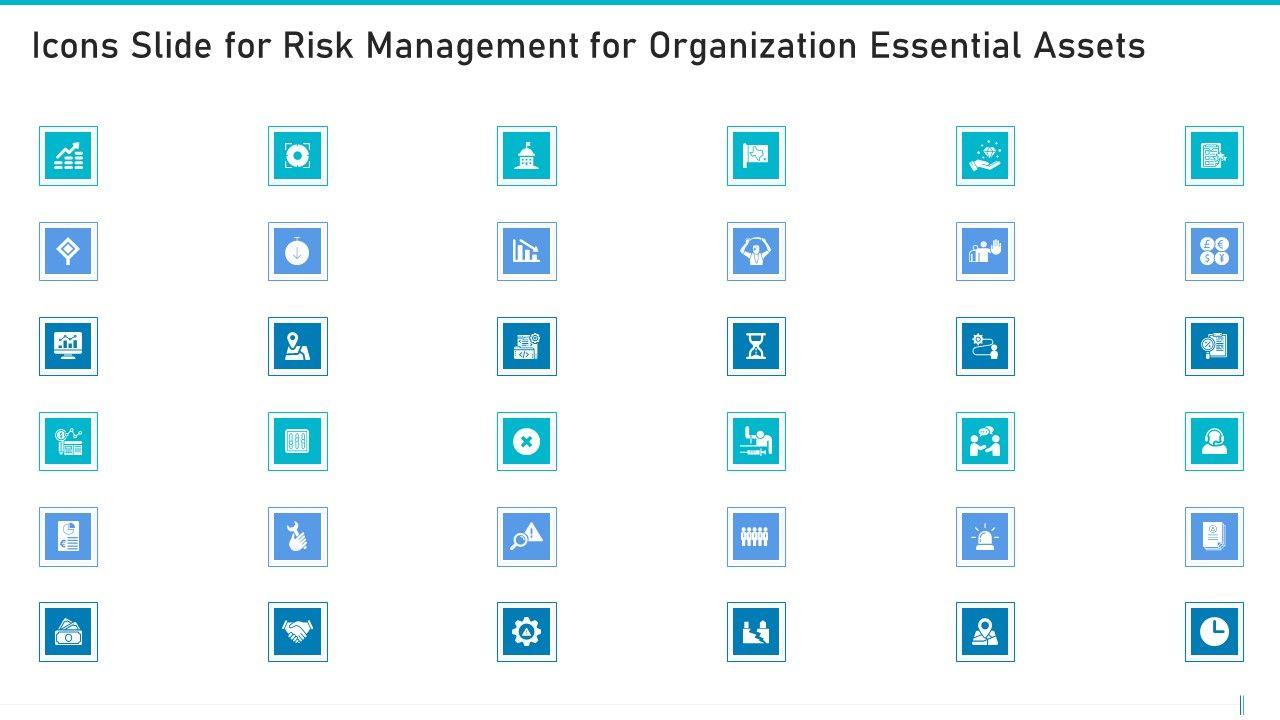This screenshot has height=720, width=1280.
Task: Click the slide title about Risk Management
Action: coord(588,46)
